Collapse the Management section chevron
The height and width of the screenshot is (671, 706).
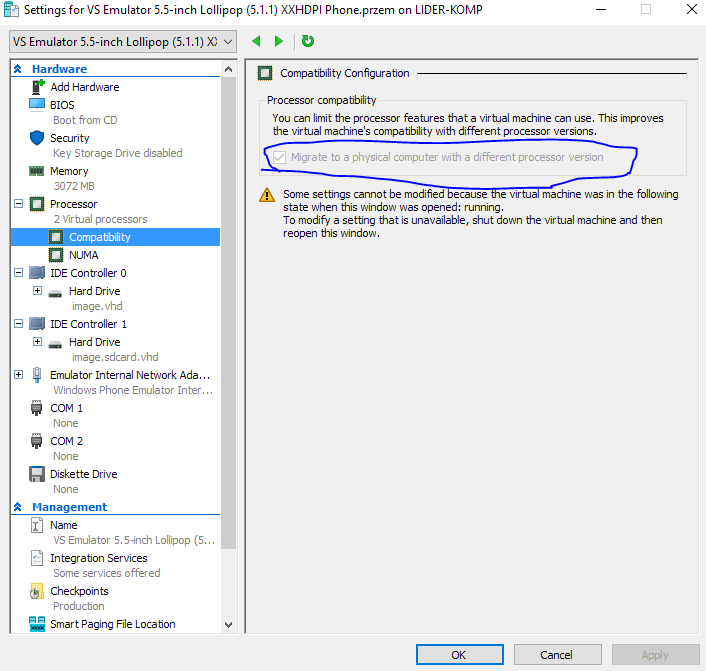18,507
